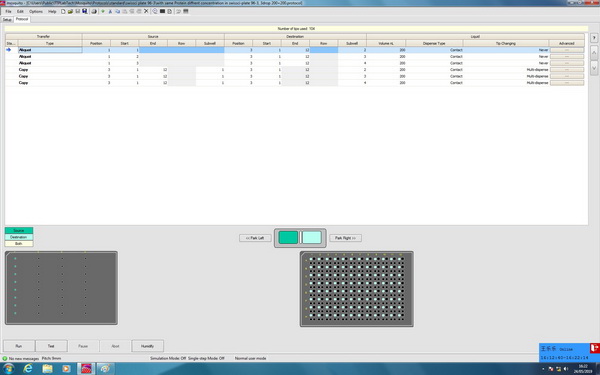Click the New file icon in toolbar
The width and height of the screenshot is (600, 375).
click(63, 11)
